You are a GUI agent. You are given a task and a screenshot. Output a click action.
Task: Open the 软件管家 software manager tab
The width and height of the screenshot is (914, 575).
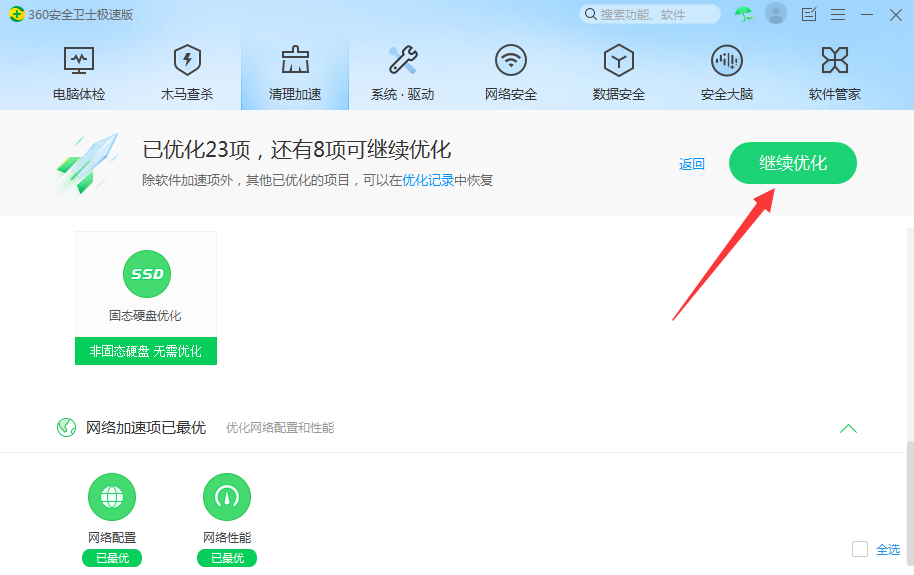click(835, 73)
